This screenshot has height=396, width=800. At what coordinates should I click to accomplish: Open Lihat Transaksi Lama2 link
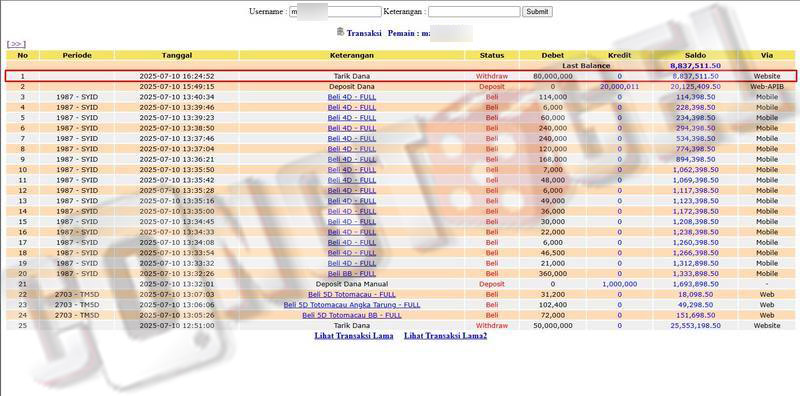[x=445, y=336]
